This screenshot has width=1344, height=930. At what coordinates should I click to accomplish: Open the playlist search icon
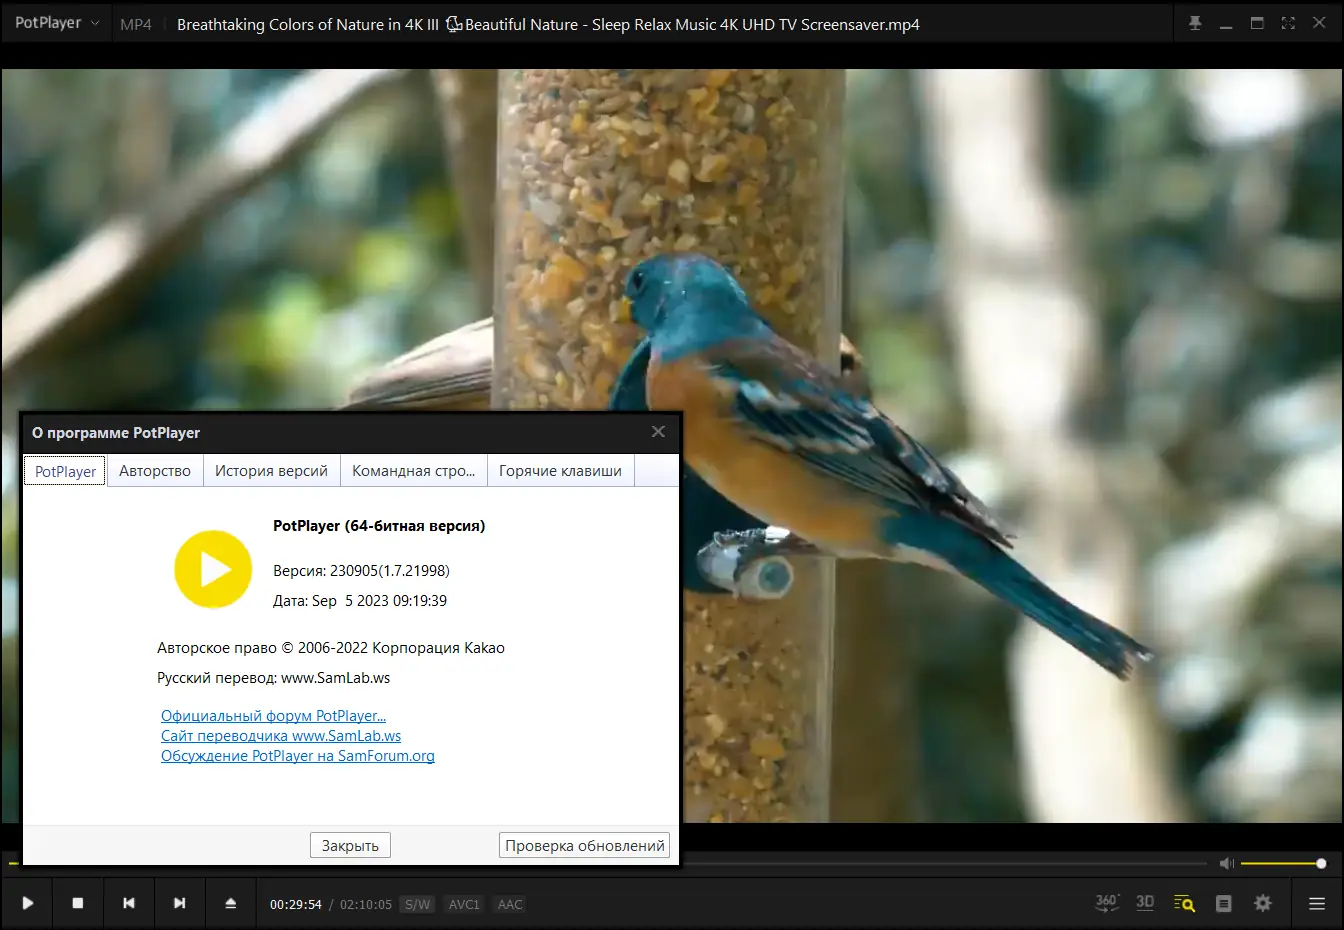1185,904
